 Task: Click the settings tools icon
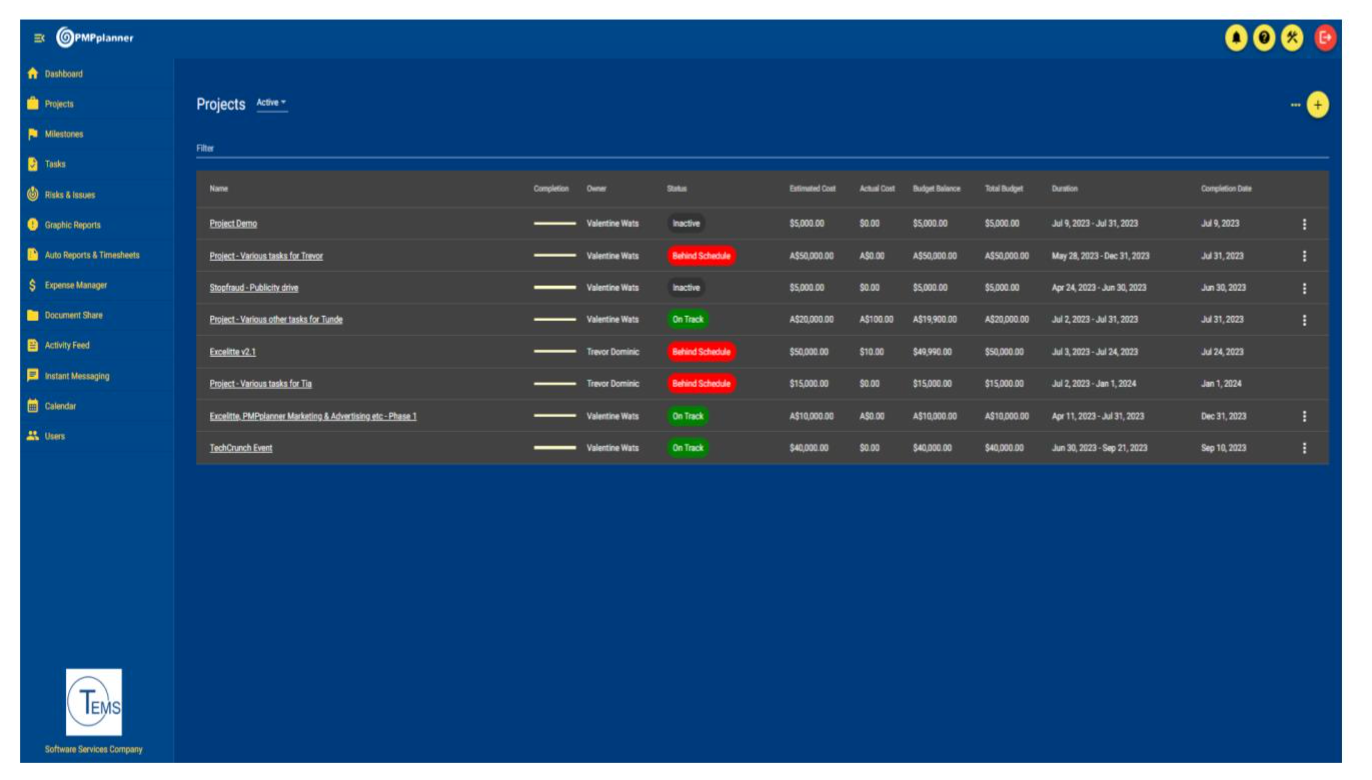(x=1293, y=38)
